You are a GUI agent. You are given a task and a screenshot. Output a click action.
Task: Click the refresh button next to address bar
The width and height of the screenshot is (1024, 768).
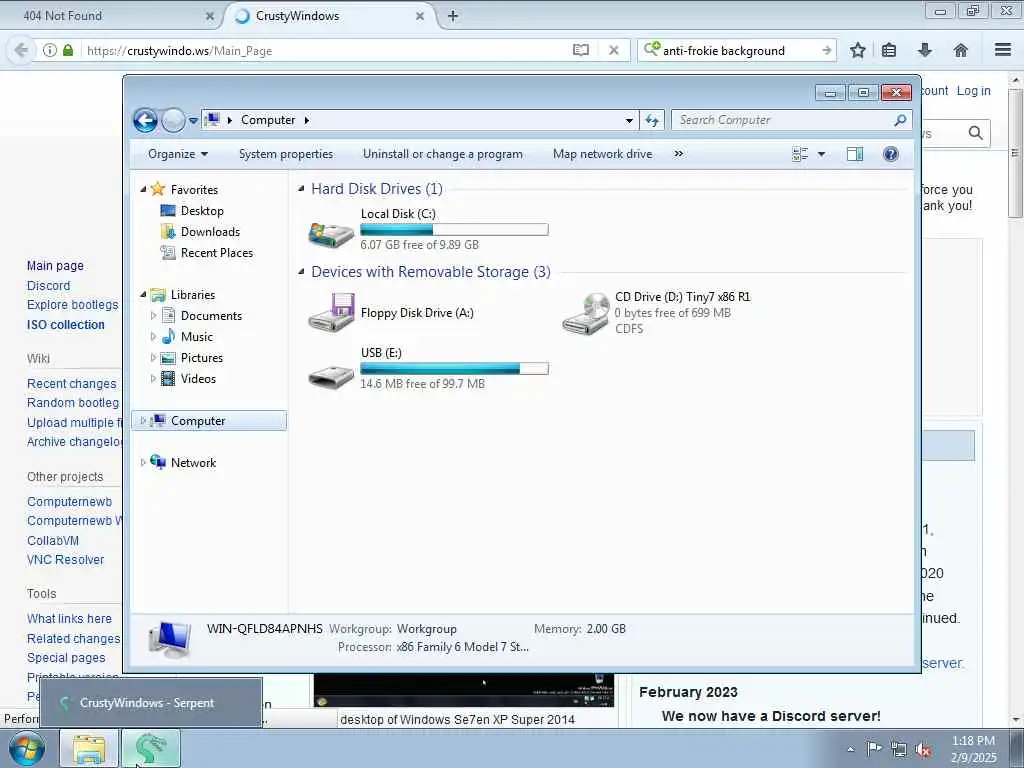tap(652, 120)
